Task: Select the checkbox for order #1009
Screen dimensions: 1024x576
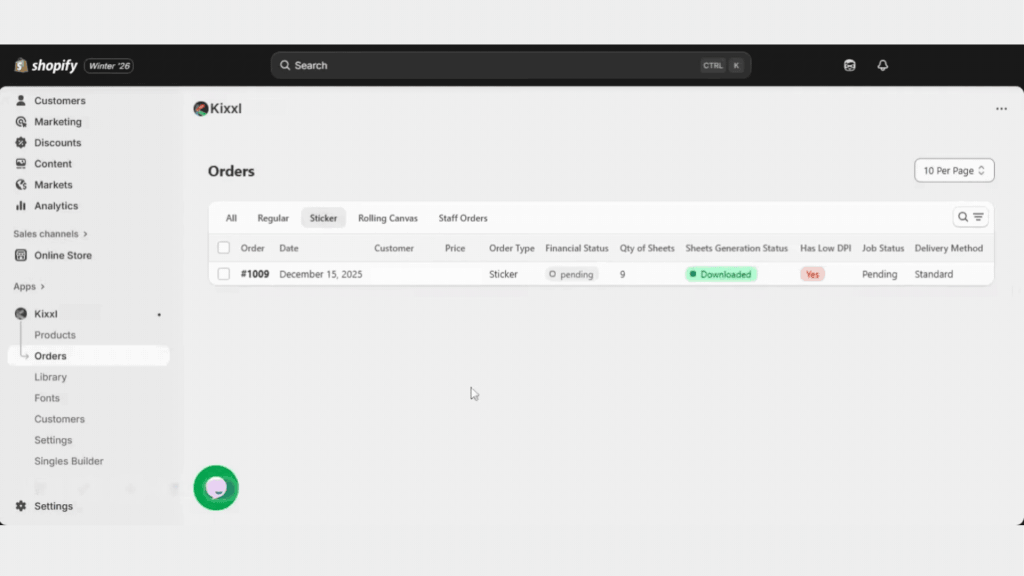Action: [224, 274]
